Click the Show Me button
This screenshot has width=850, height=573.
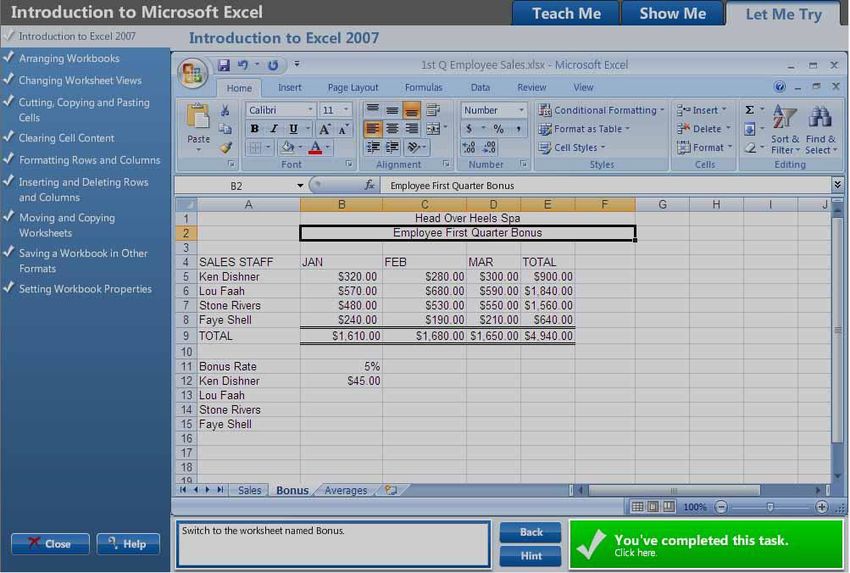click(x=673, y=14)
